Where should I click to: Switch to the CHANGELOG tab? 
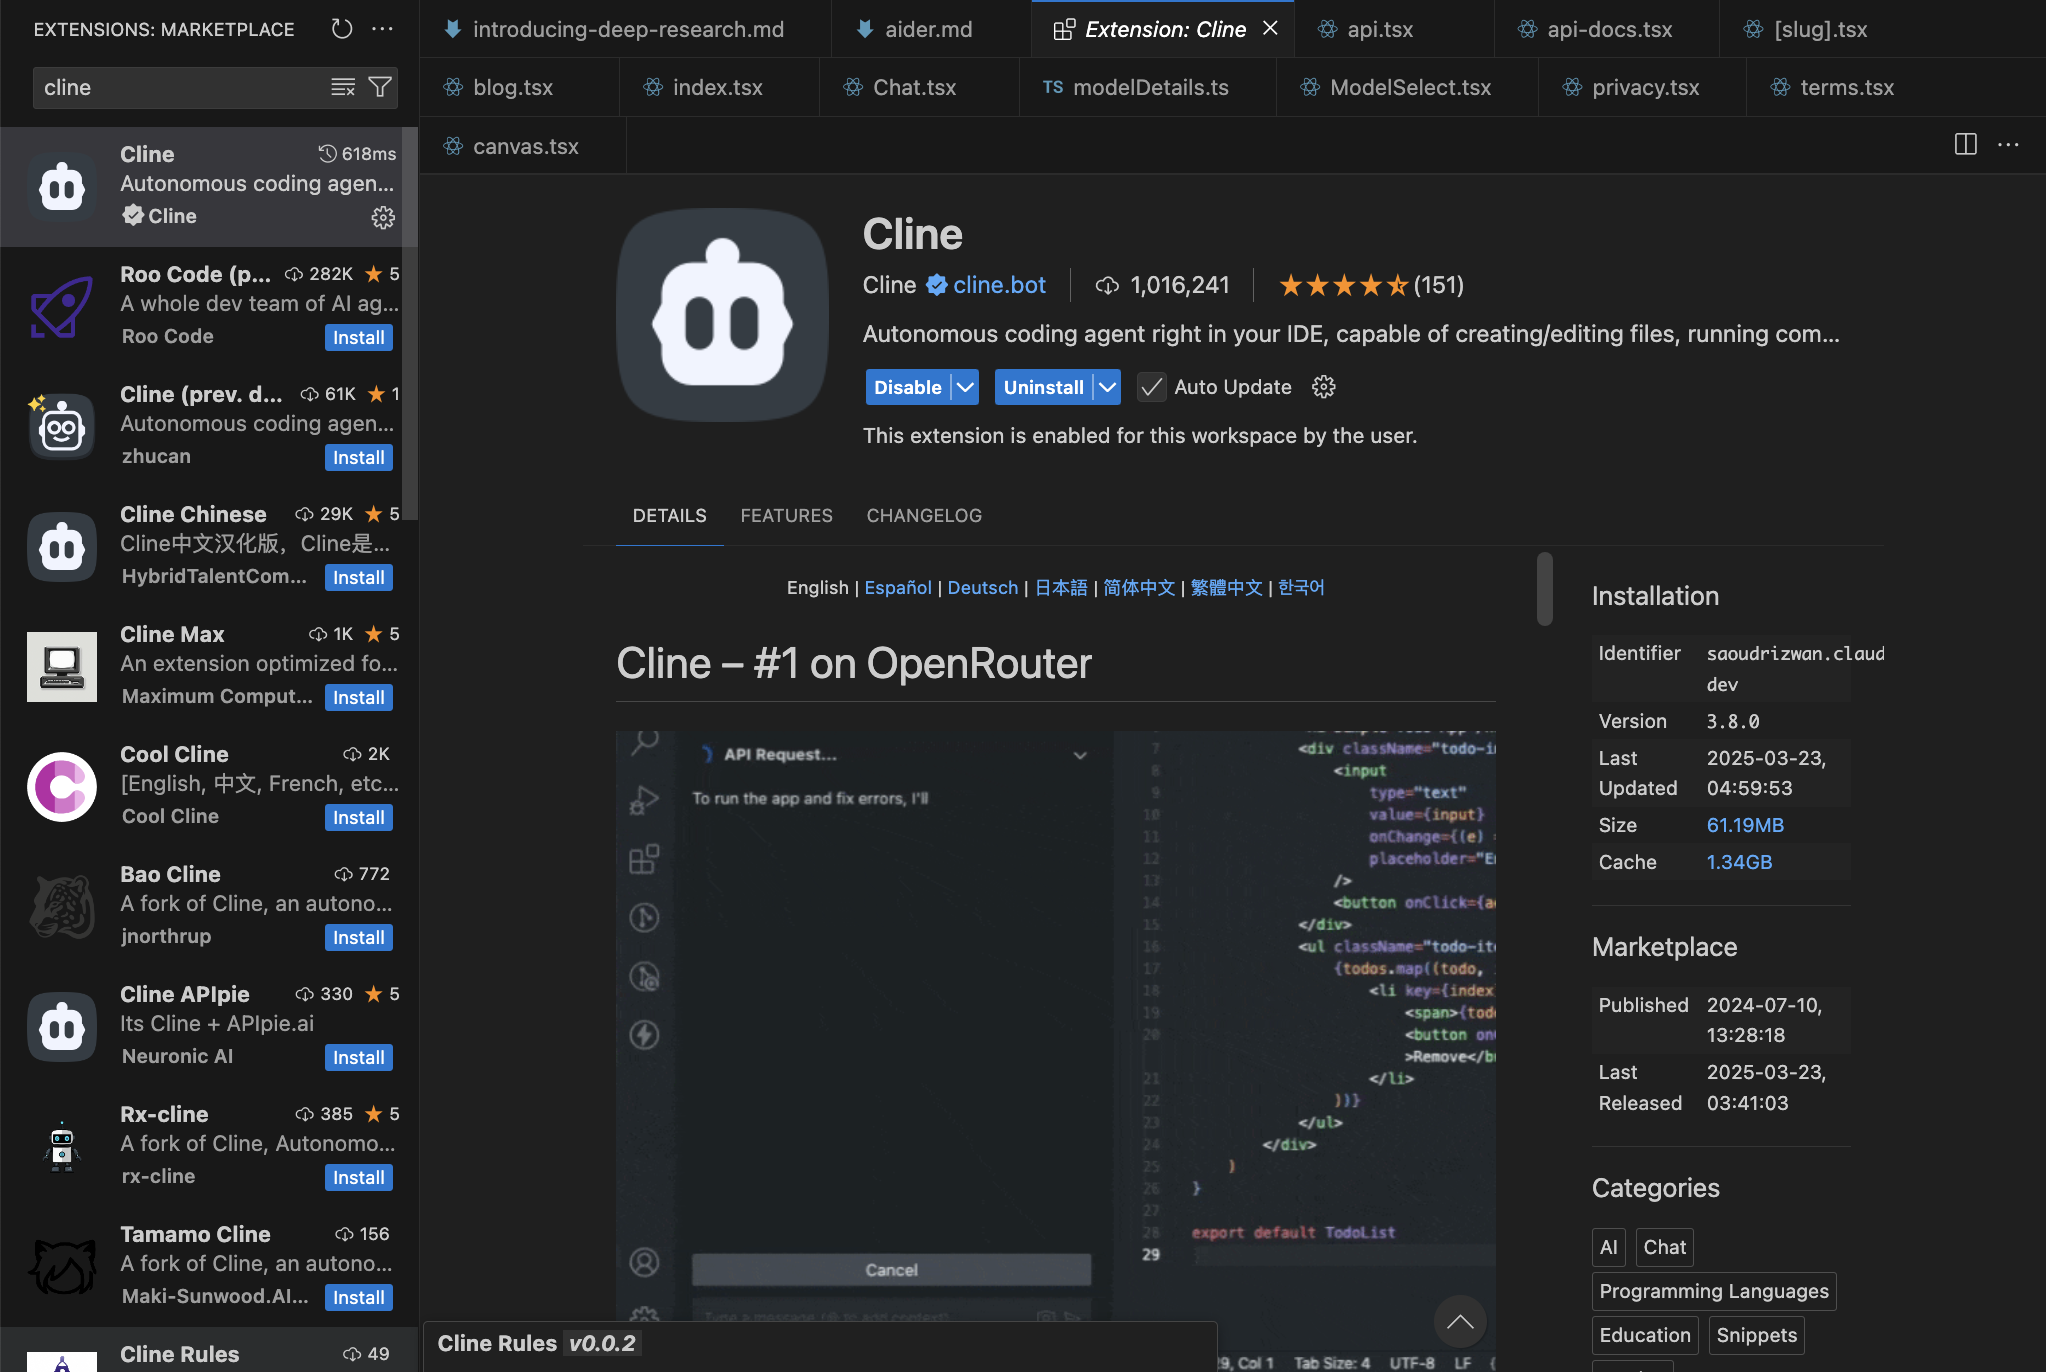[924, 516]
